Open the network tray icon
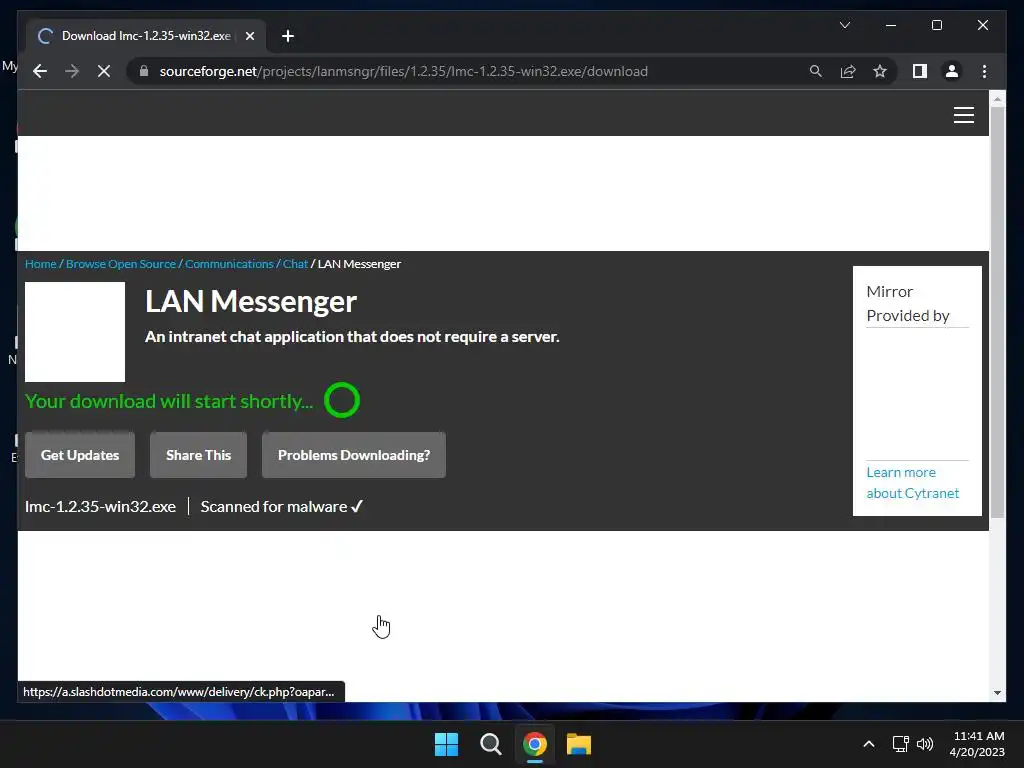 point(901,744)
